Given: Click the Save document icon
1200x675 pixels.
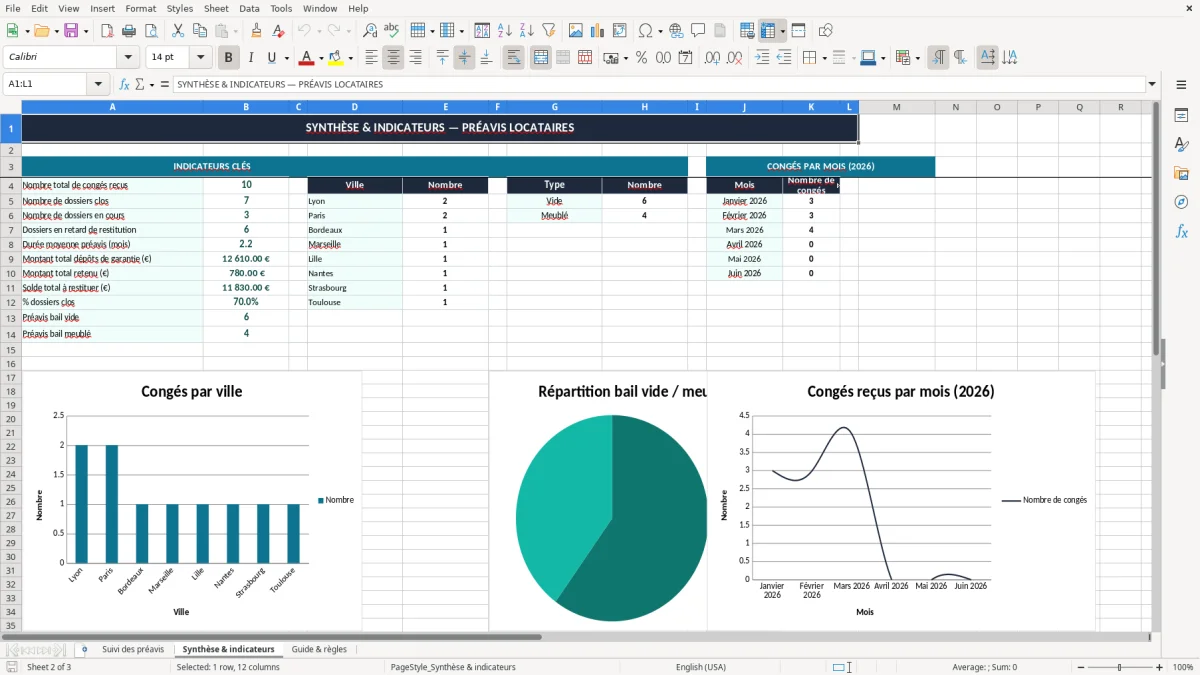Looking at the screenshot, I should (x=70, y=31).
